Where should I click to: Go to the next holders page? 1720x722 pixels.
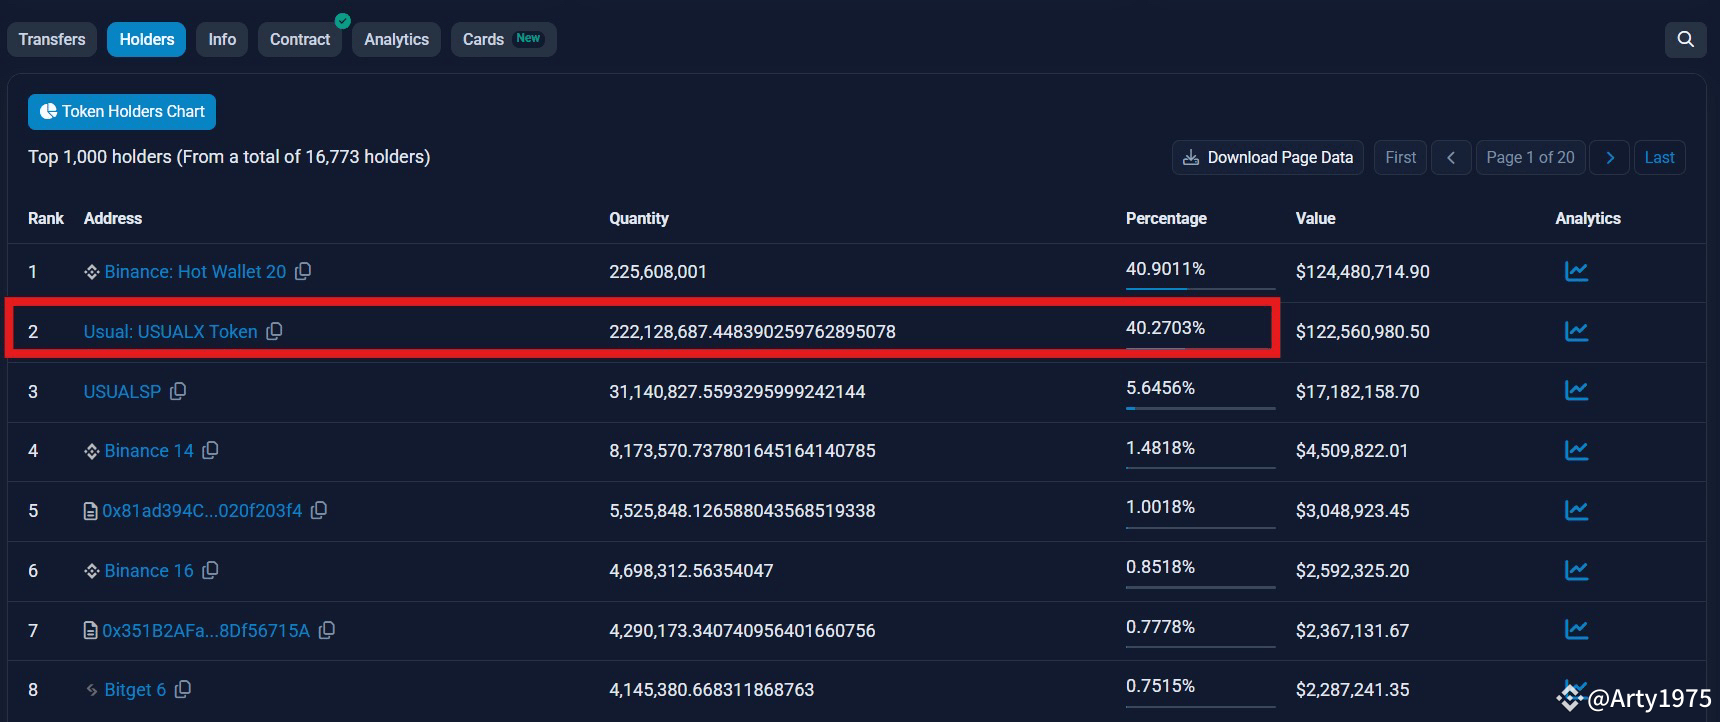(x=1609, y=157)
